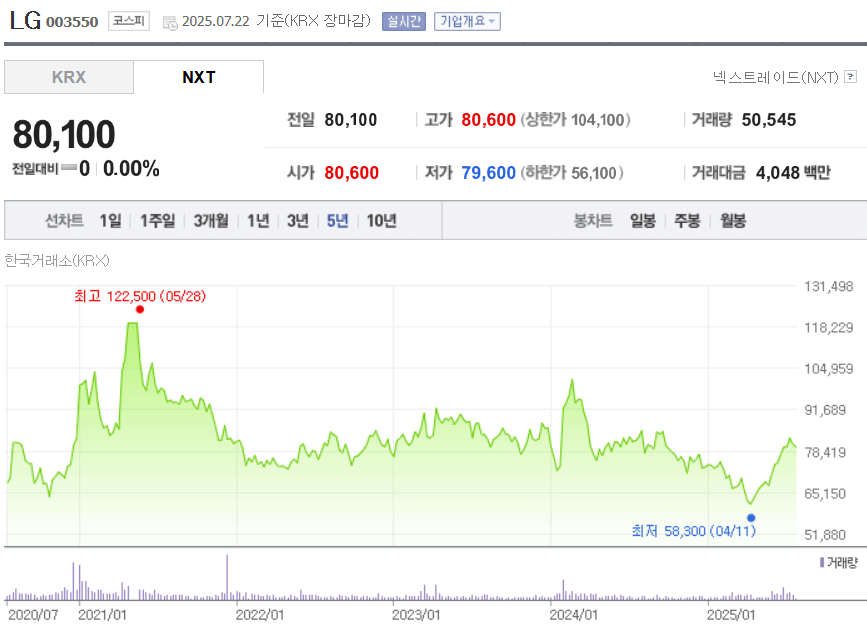Viewport: 867px width, 636px height.
Task: Switch to 봉차트 candlestick chart mode
Action: tap(594, 219)
